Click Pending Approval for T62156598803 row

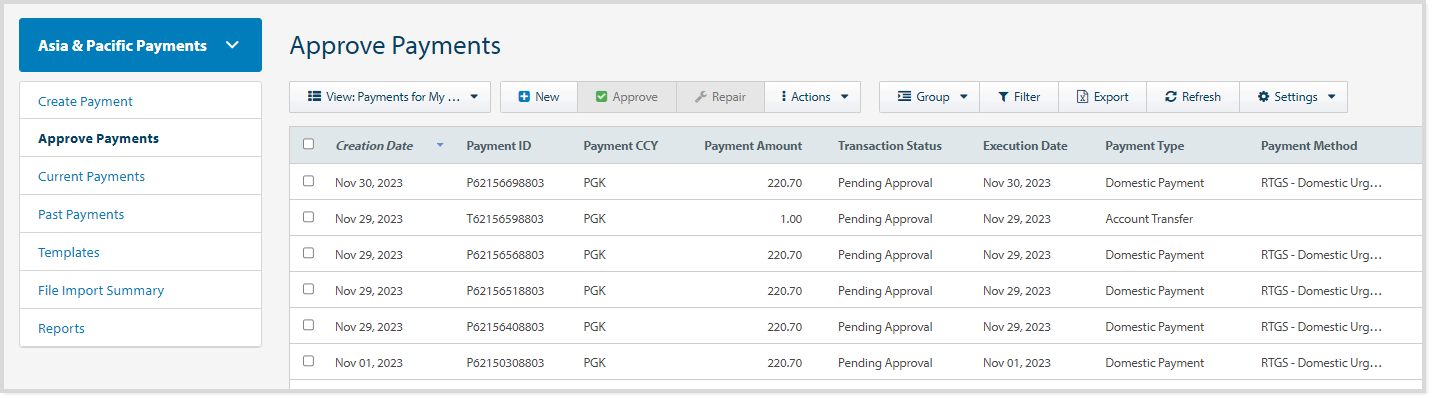[885, 219]
